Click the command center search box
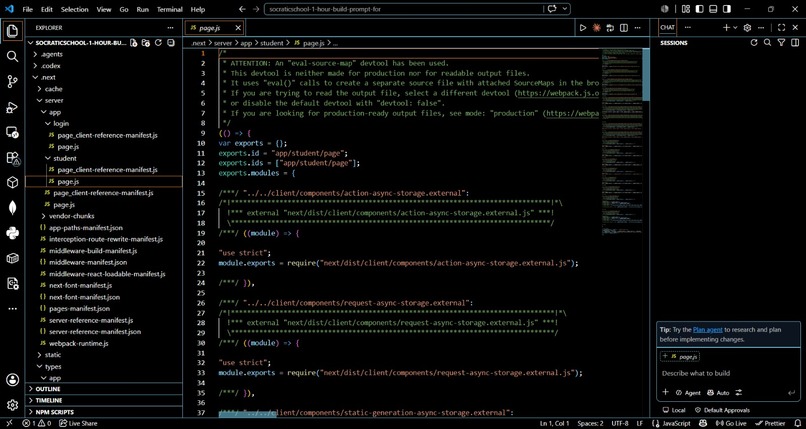Image resolution: width=806 pixels, height=429 pixels. (x=404, y=9)
